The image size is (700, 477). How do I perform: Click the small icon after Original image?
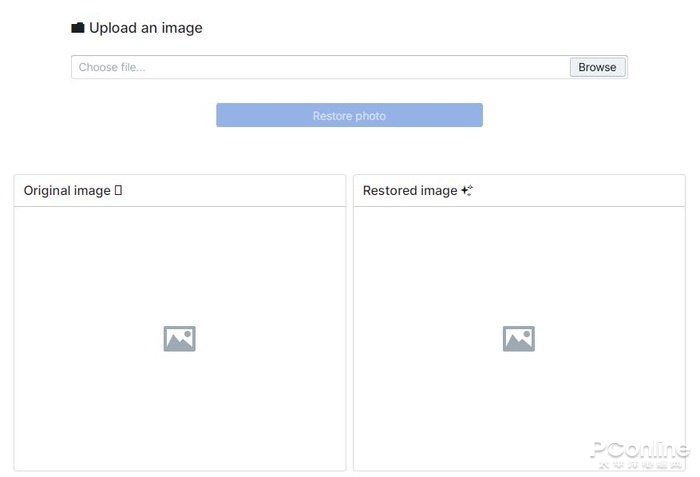[x=118, y=190]
